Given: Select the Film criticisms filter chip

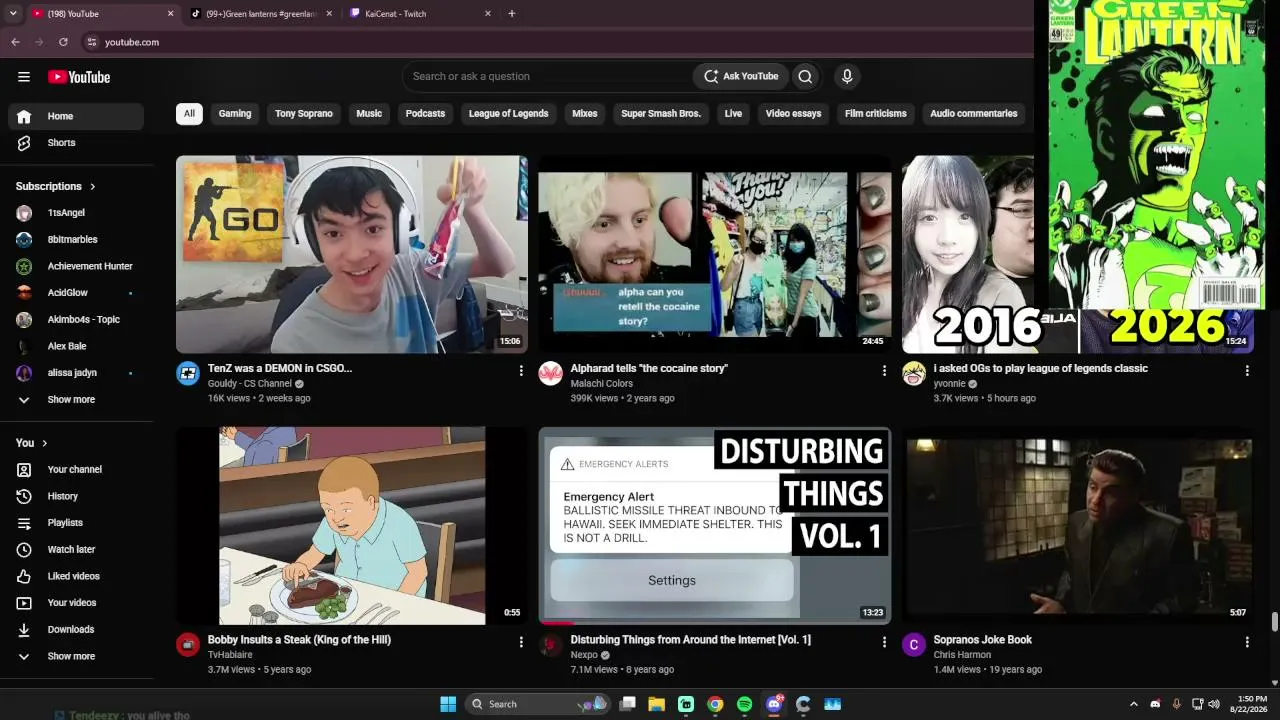Looking at the screenshot, I should point(876,113).
